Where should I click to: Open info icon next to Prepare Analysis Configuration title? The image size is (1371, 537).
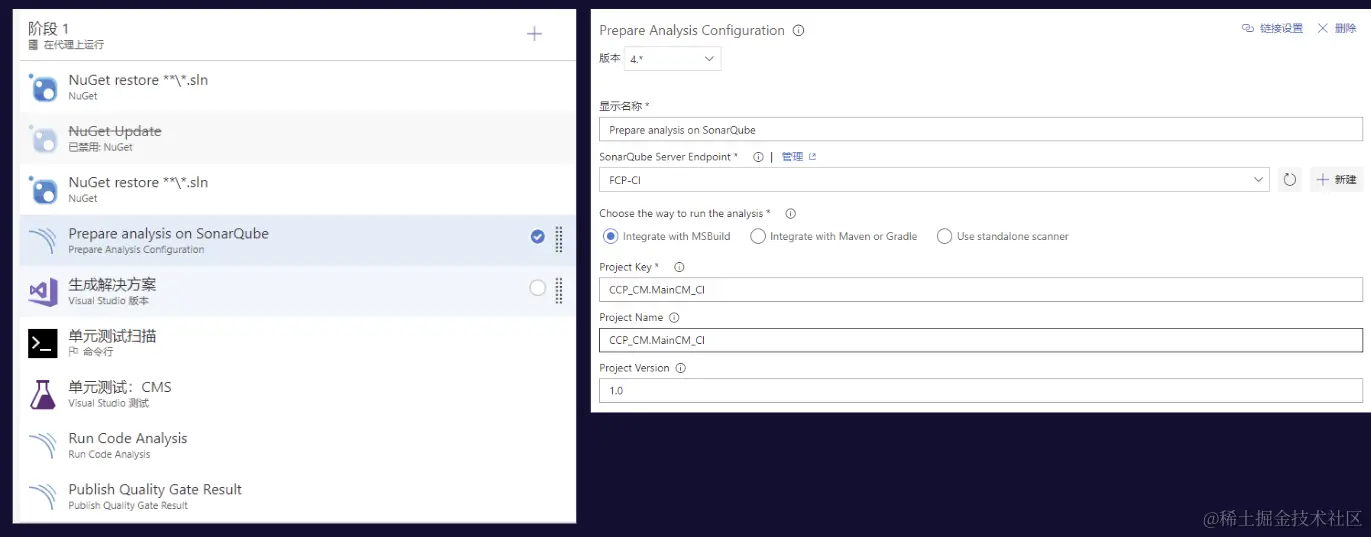point(798,30)
